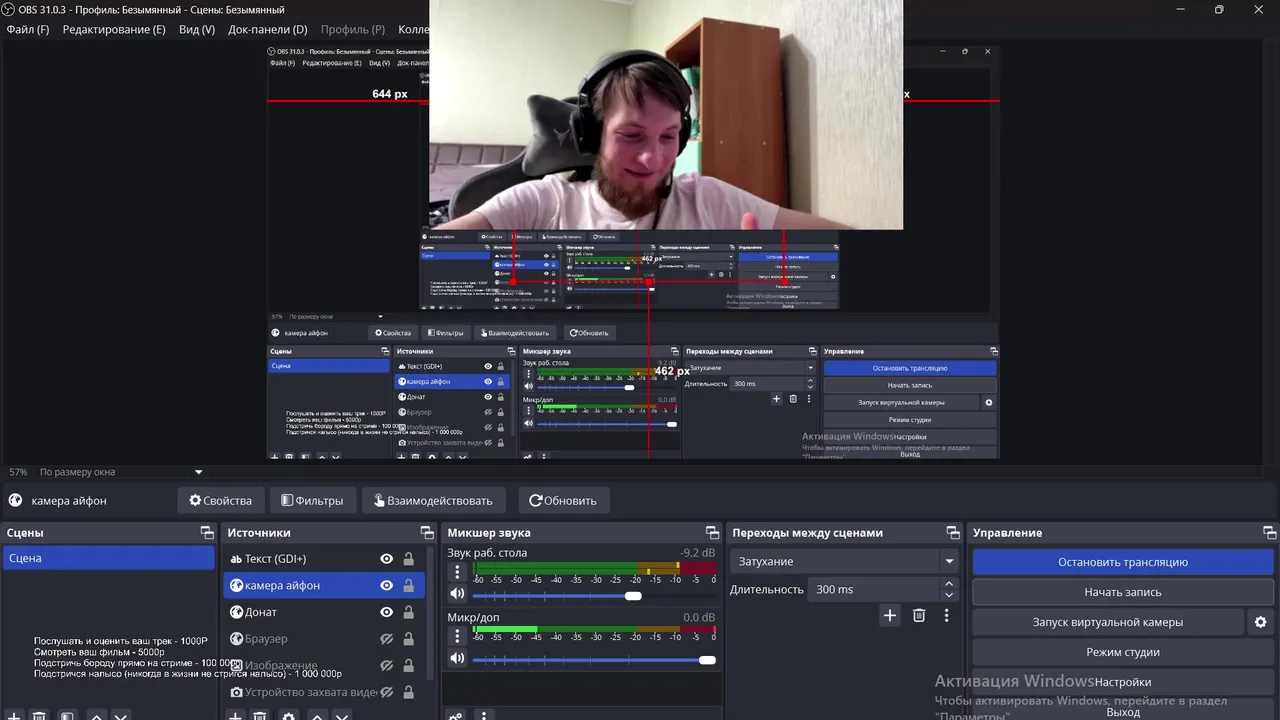Toggle lock on Изображение source

point(408,665)
